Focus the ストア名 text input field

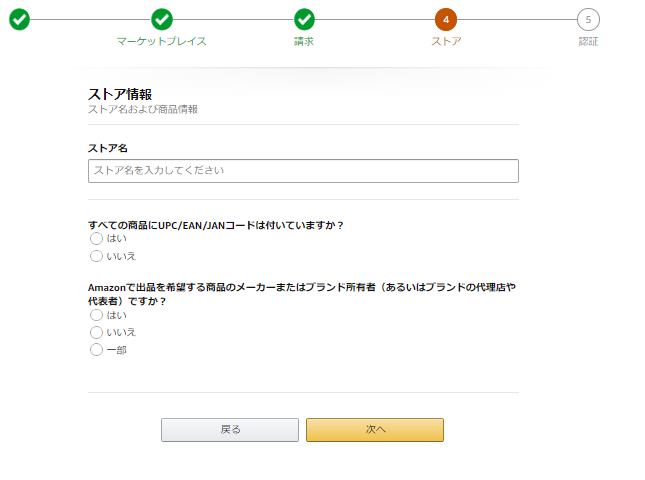click(303, 171)
